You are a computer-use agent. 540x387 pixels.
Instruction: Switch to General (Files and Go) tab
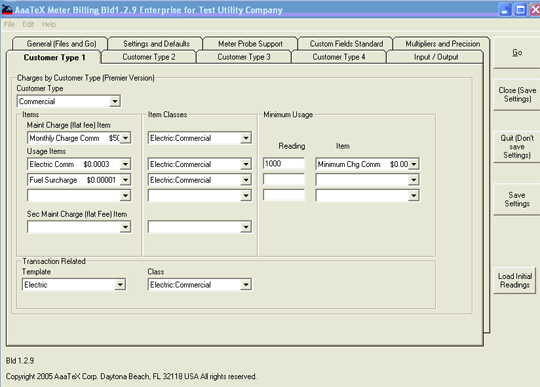(x=61, y=44)
